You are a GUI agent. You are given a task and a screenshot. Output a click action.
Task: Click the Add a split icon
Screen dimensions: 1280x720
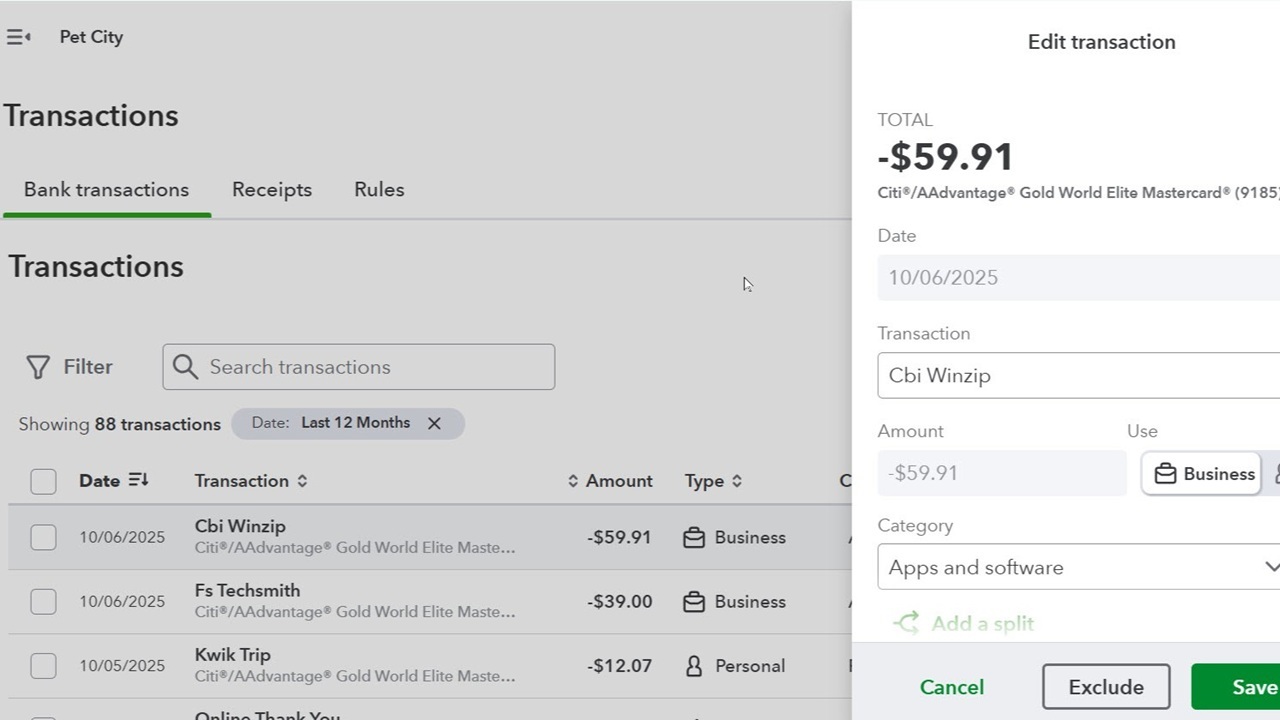(x=906, y=624)
